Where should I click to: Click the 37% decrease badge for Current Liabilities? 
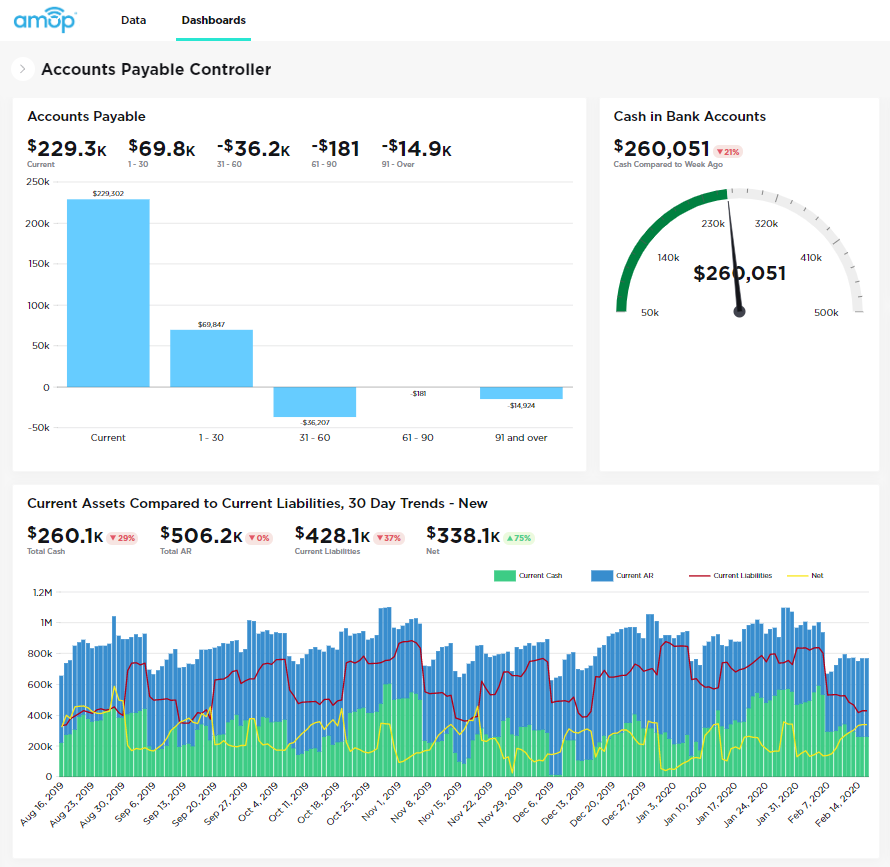(x=388, y=537)
